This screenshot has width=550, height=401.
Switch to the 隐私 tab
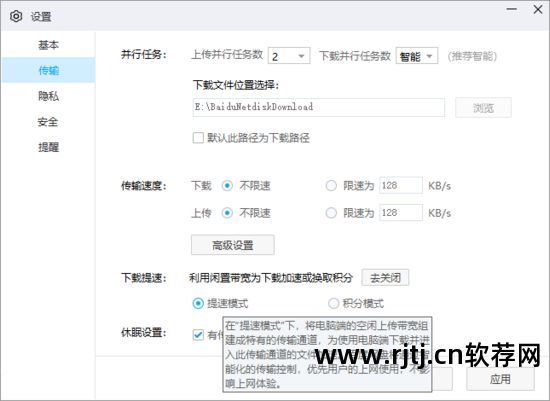point(48,96)
